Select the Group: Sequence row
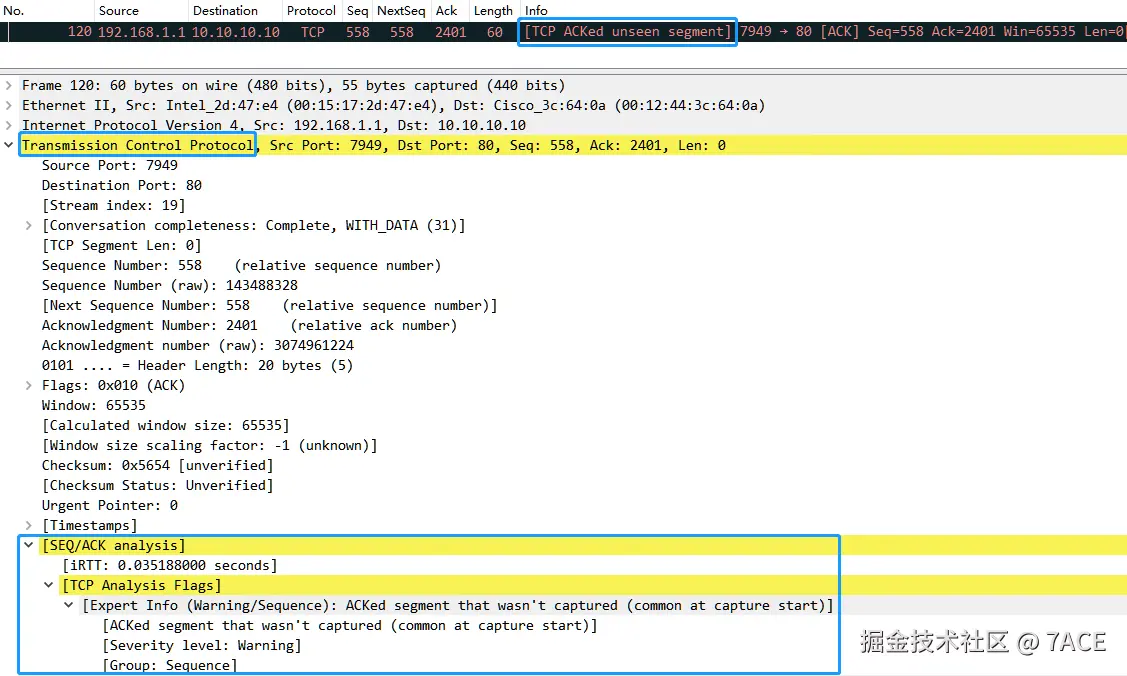The image size is (1127, 676). click(x=170, y=666)
